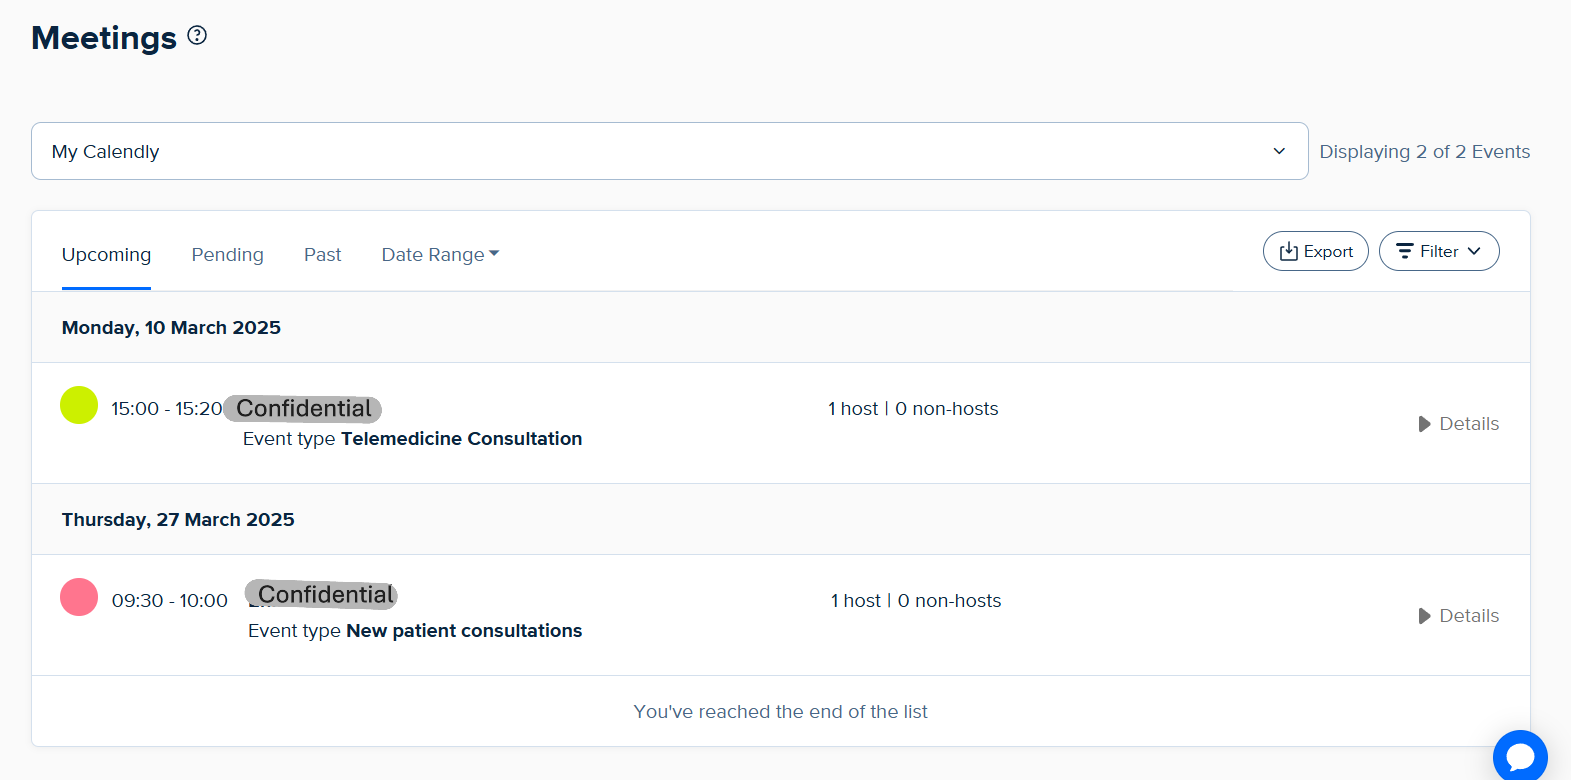Expand the Date Range dropdown
The height and width of the screenshot is (780, 1571).
440,255
